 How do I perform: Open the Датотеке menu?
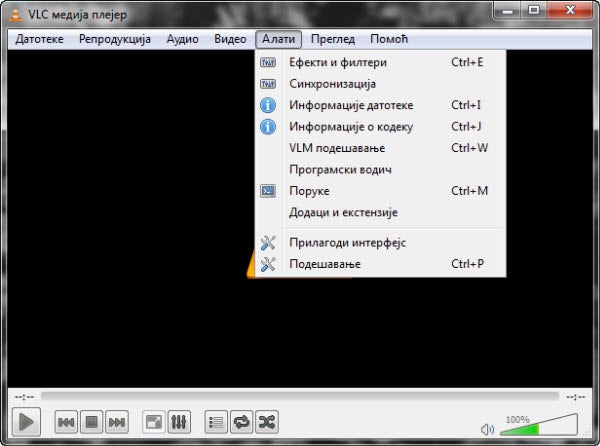point(41,39)
